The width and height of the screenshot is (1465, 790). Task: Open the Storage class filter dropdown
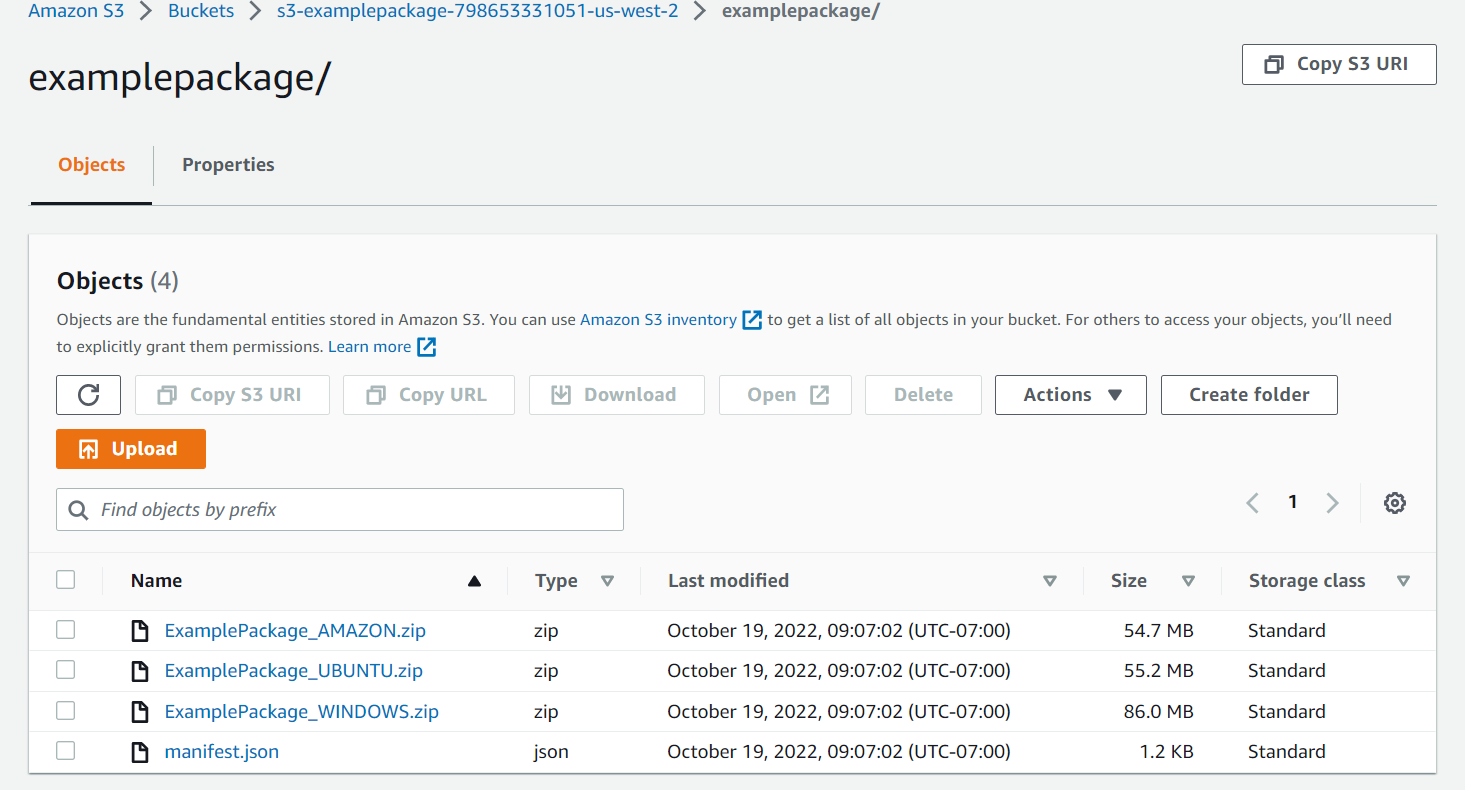(1404, 580)
